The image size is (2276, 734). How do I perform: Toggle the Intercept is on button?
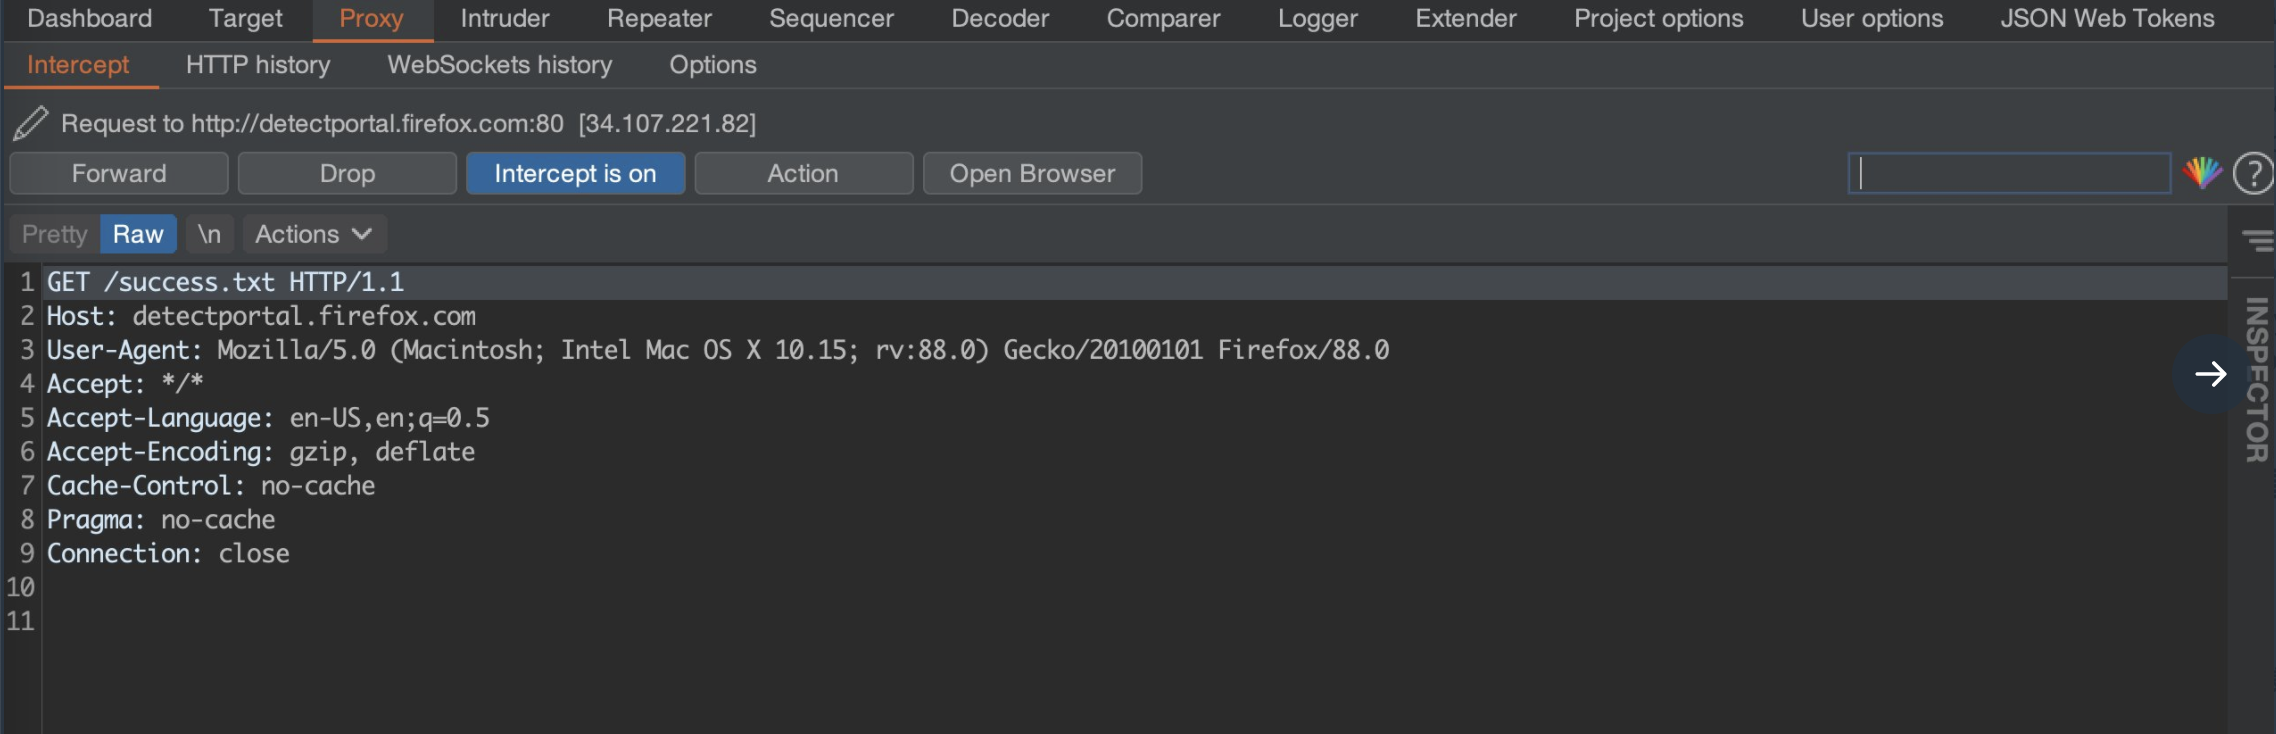point(575,173)
